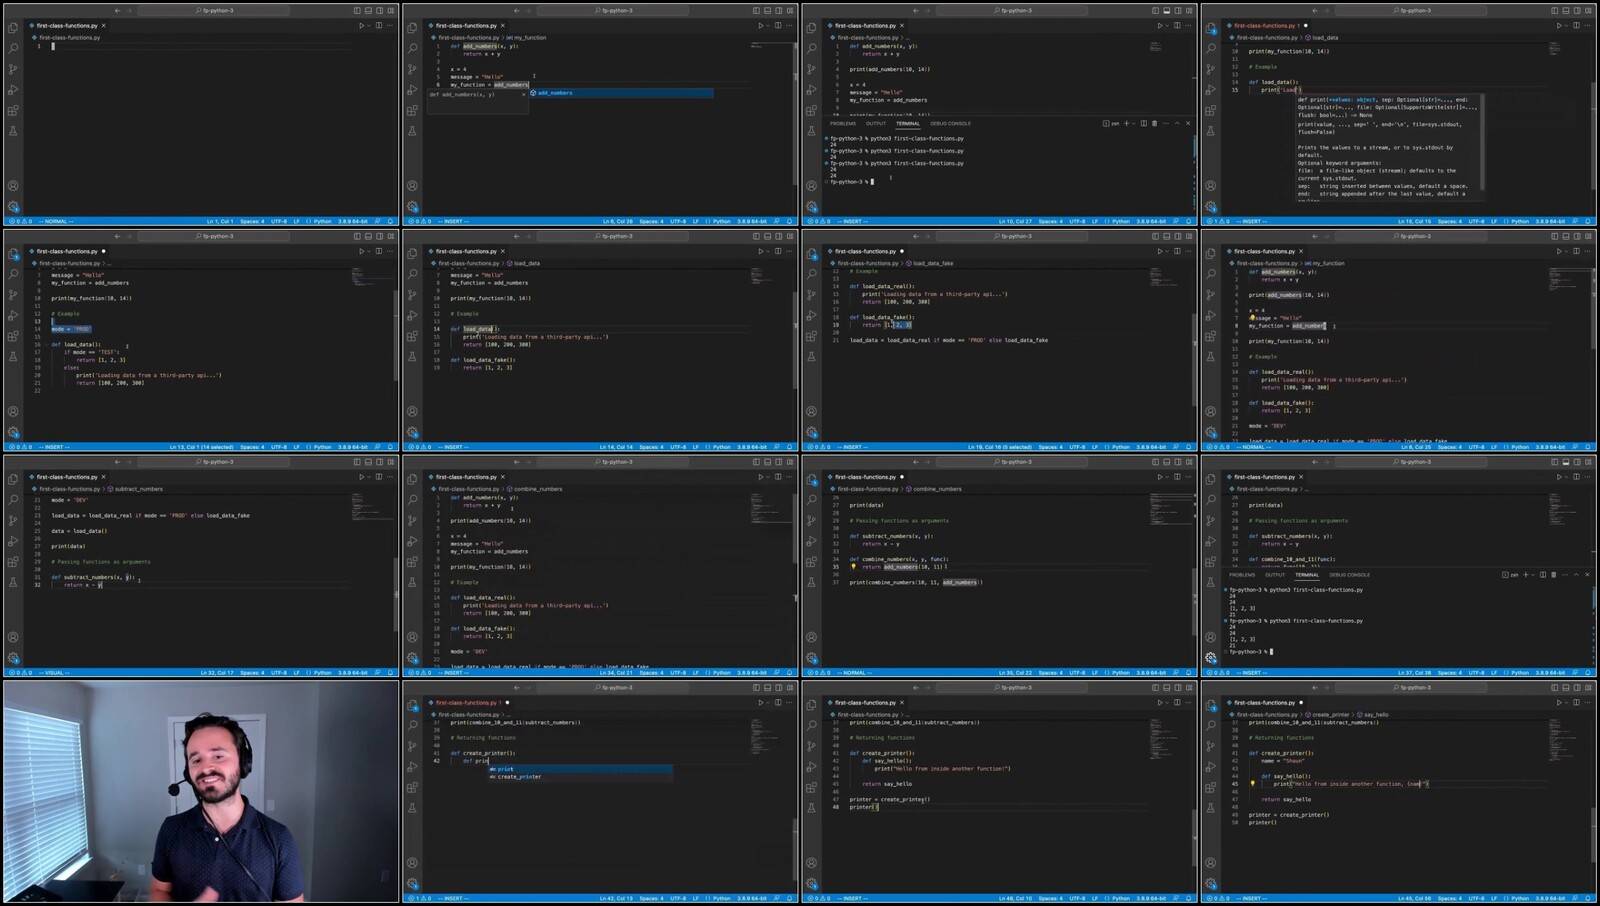This screenshot has width=1600, height=906.
Task: Open Extensions icon beside the print documentation tooltip
Action: click(1210, 110)
